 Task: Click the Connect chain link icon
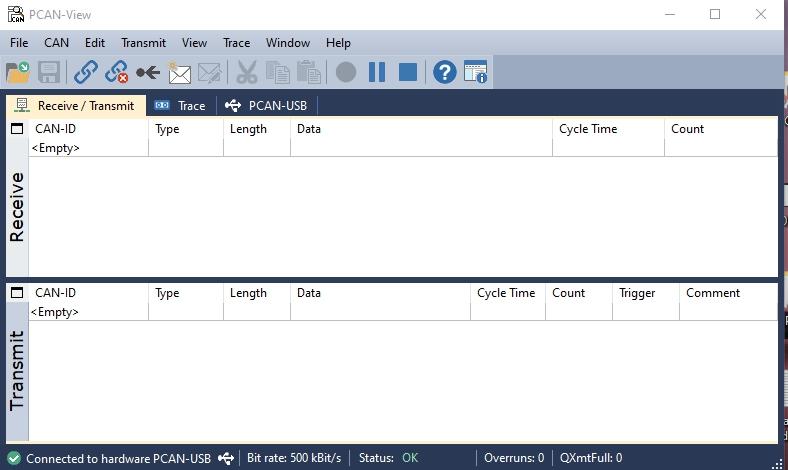[85, 72]
